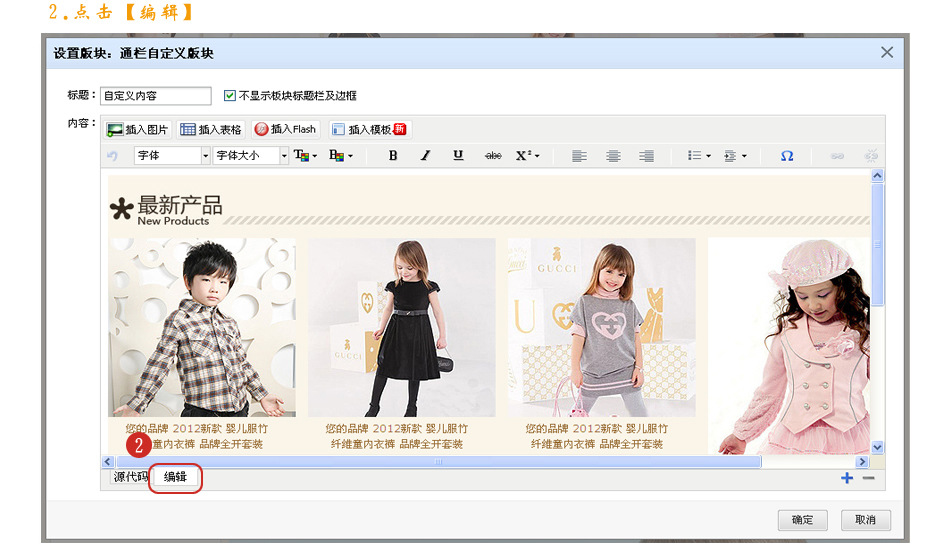This screenshot has height=558, width=950.
Task: Align text right
Action: coord(646,156)
